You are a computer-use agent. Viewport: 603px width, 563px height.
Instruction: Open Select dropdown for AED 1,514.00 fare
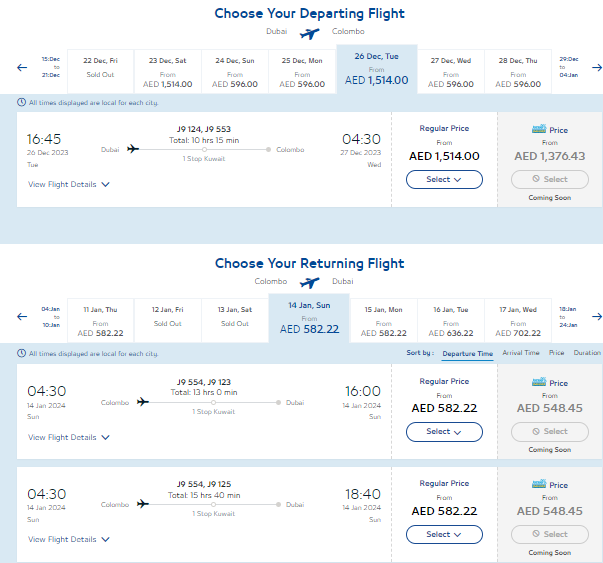point(444,180)
